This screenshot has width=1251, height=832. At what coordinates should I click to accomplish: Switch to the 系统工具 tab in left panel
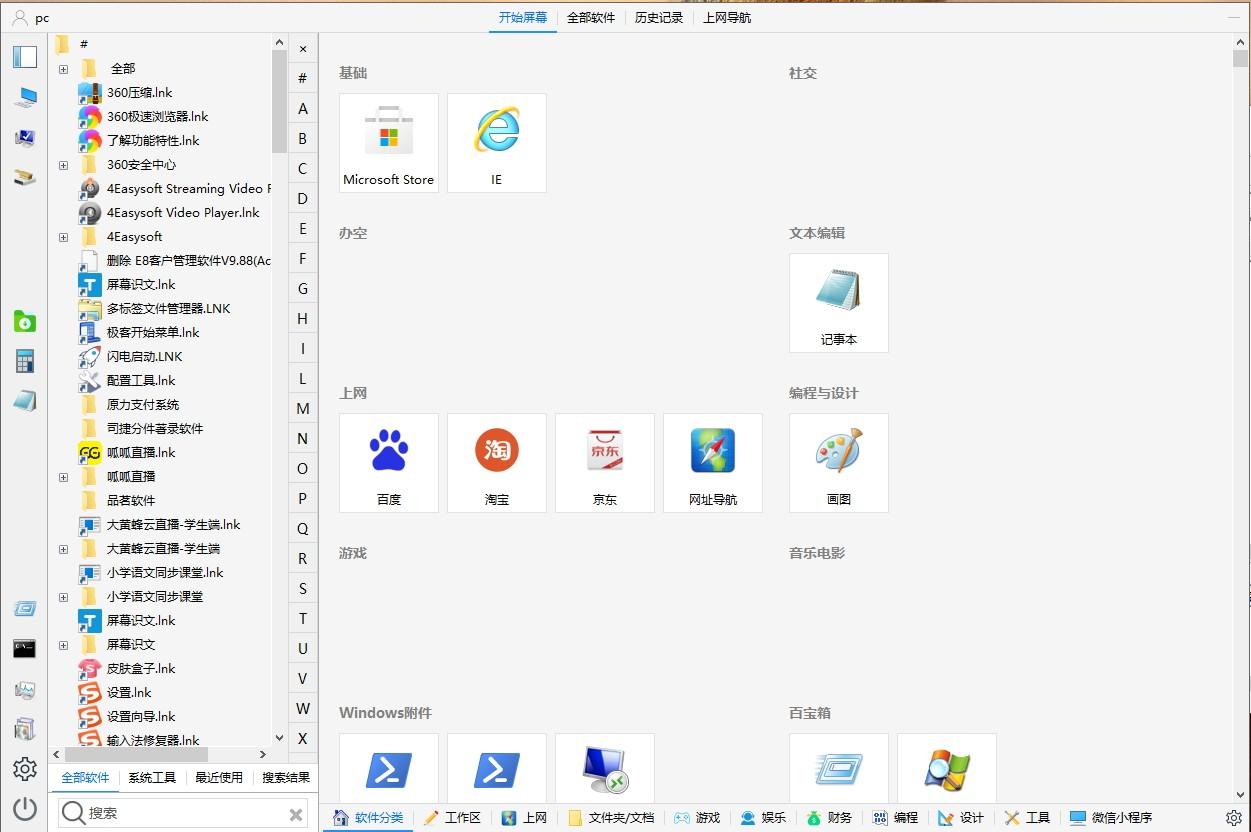152,777
